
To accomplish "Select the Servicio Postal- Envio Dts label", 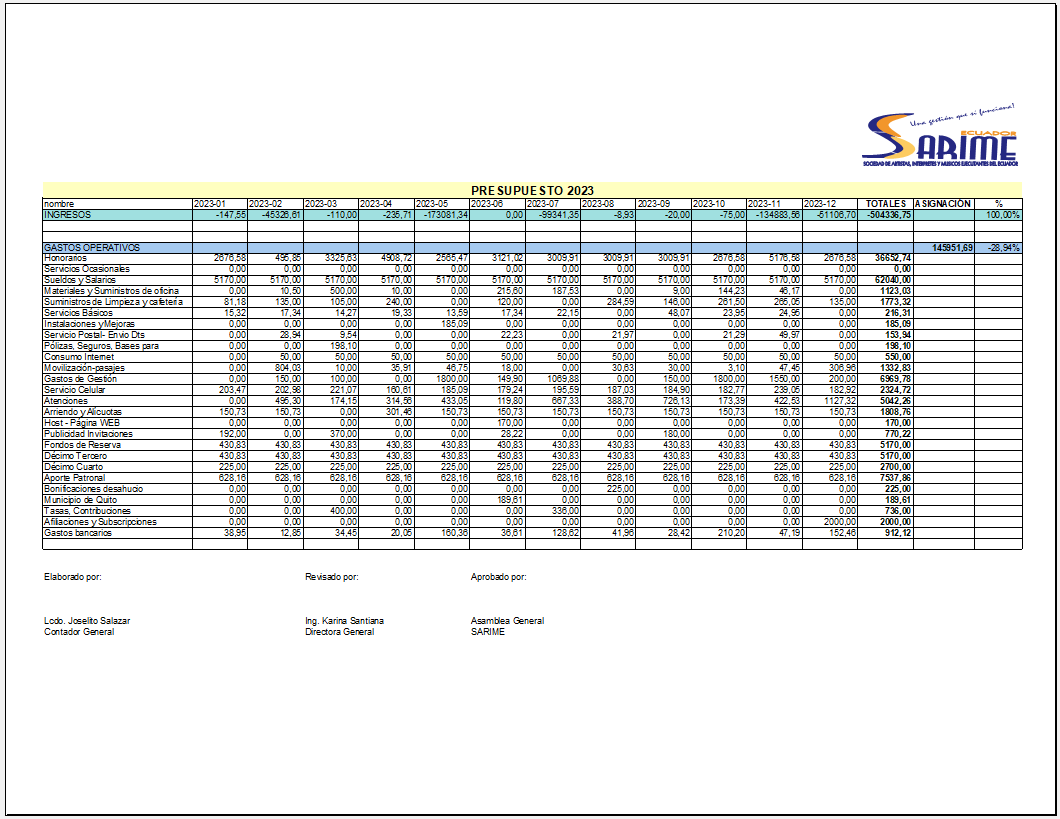I will pyautogui.click(x=94, y=335).
